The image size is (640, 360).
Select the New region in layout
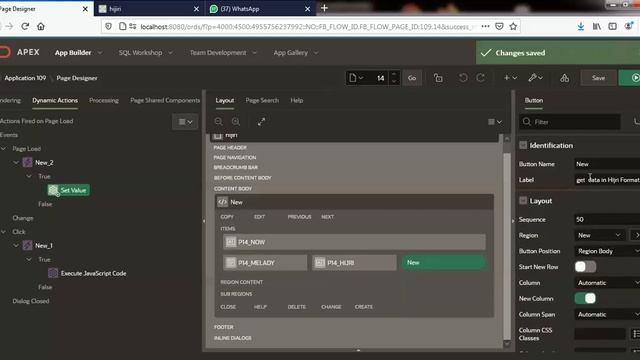click(354, 202)
